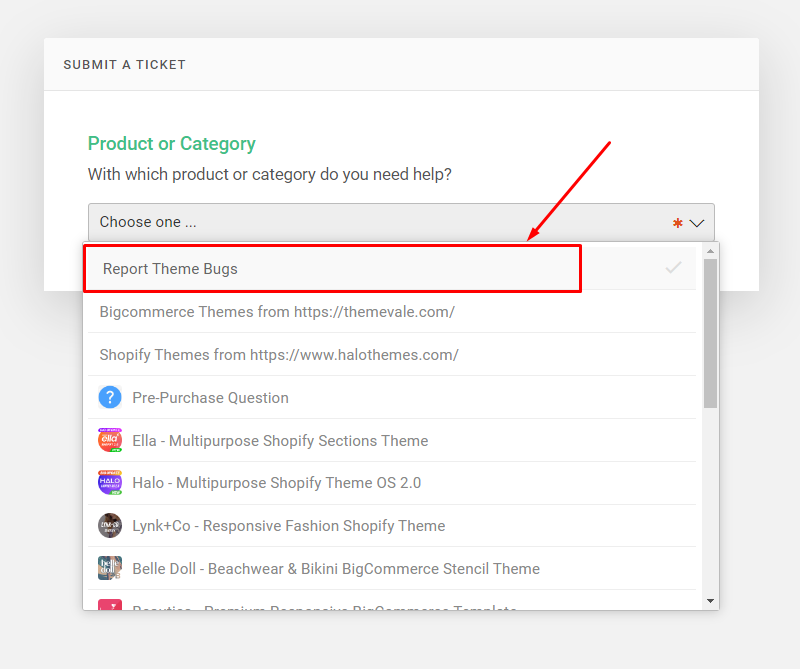Screen dimensions: 800x669
Task: Choose Bigcommerce Themes from themevale.com option
Action: click(392, 312)
